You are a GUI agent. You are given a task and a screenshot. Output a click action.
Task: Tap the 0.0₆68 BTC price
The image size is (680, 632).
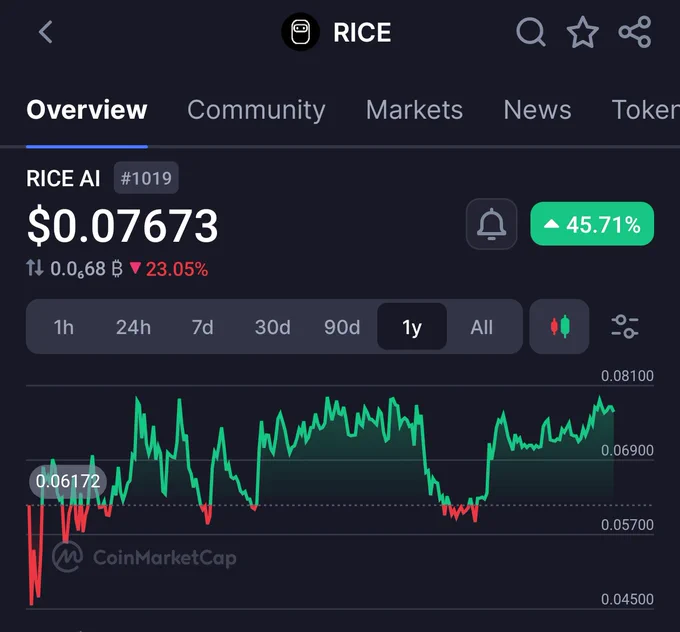(x=86, y=269)
